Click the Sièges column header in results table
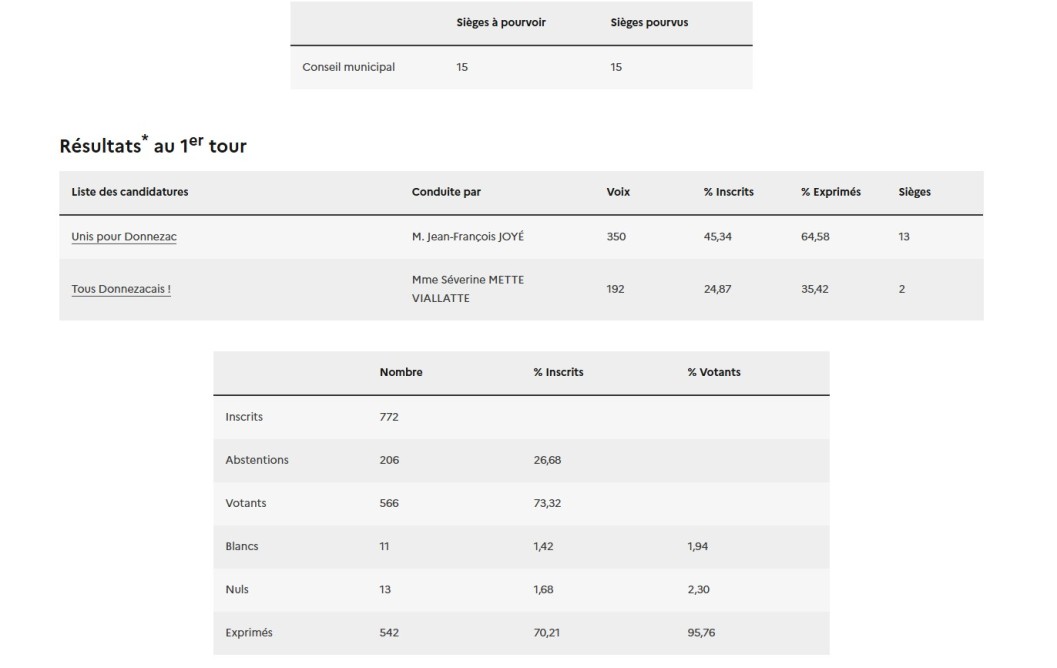This screenshot has width=1057, height=668. [x=914, y=192]
